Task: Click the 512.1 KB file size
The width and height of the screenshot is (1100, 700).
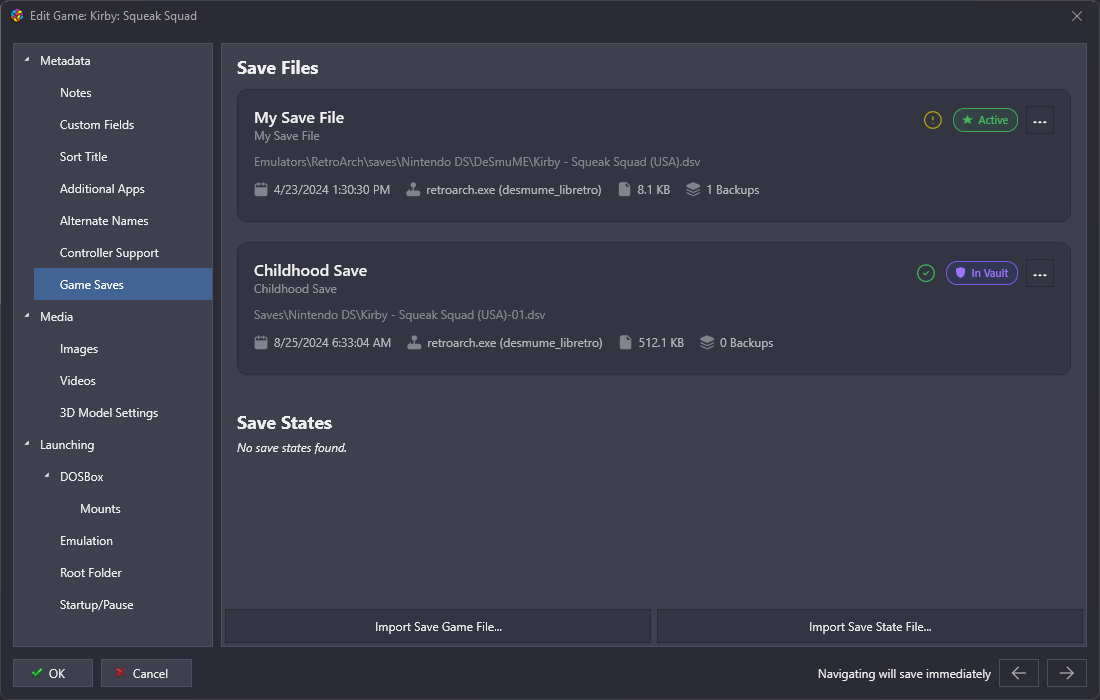Action: 661,343
